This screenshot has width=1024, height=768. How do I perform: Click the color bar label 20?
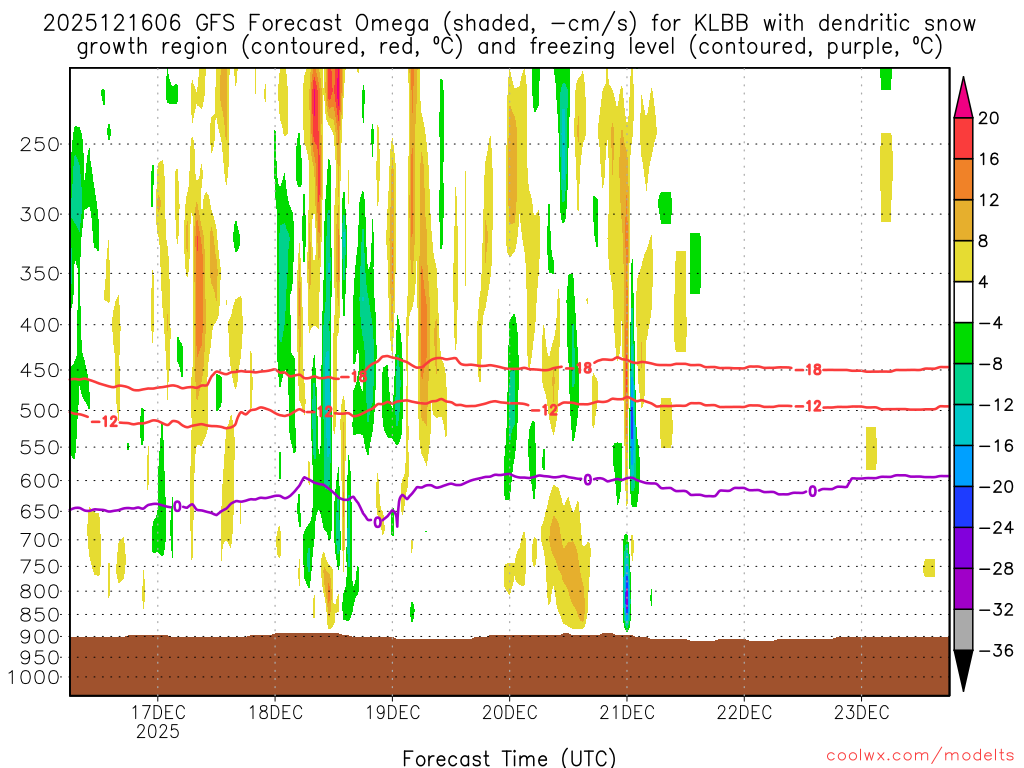(x=989, y=118)
